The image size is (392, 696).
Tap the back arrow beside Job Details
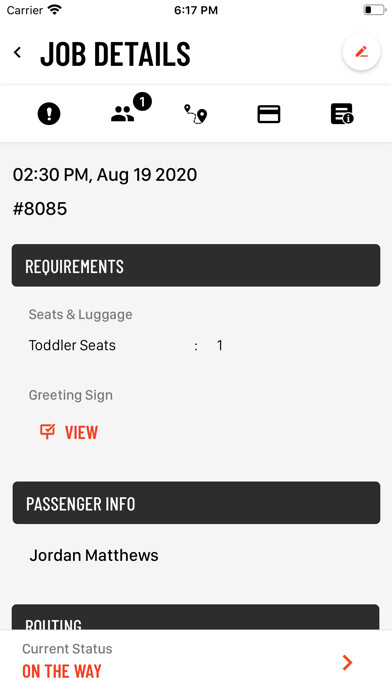pos(17,52)
